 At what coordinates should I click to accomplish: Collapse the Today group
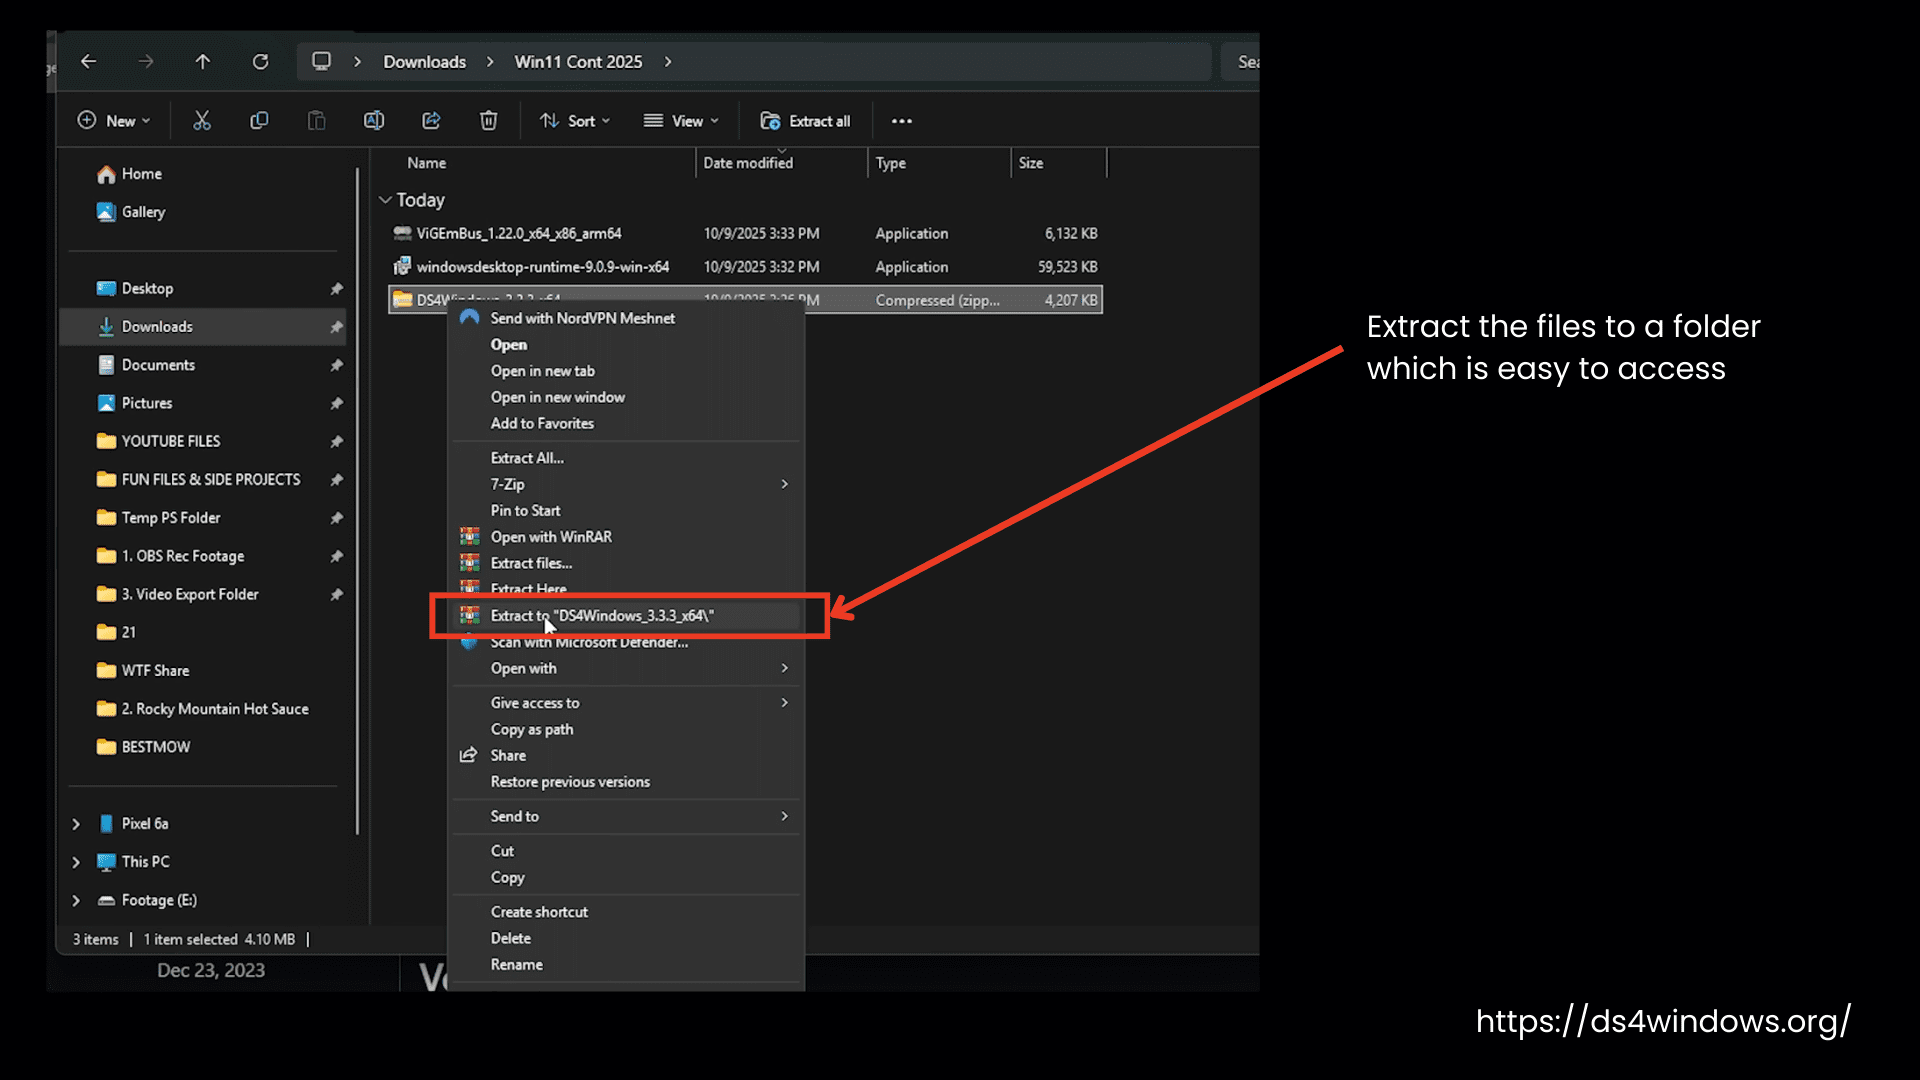point(385,200)
